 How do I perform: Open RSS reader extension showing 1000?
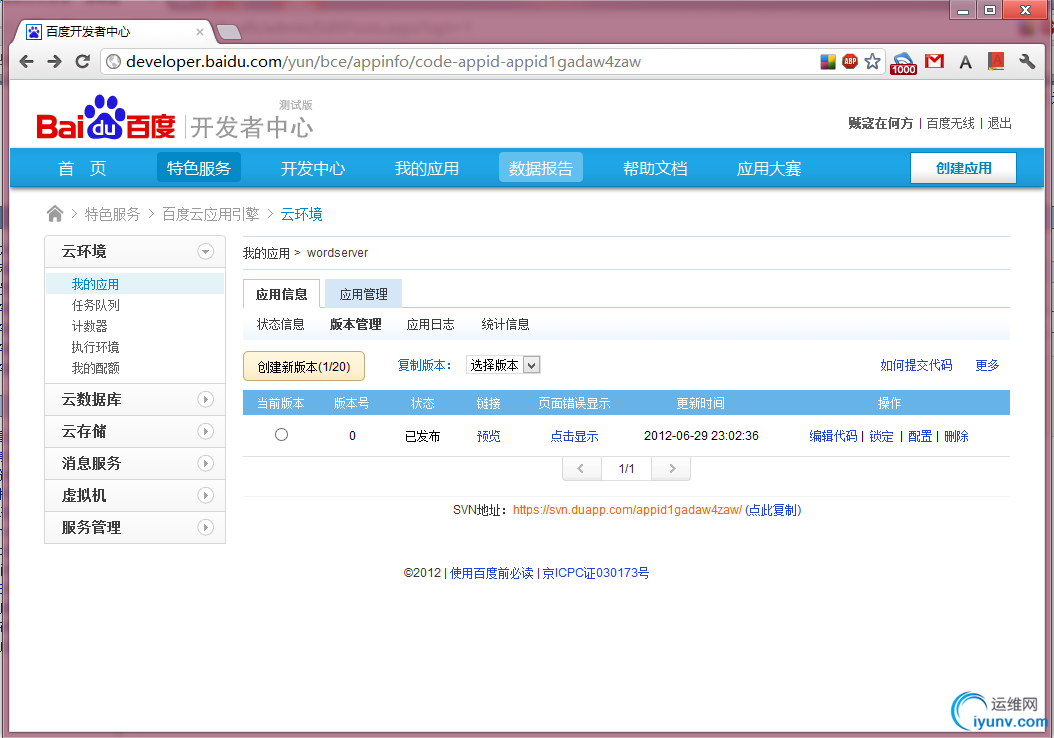tap(903, 63)
